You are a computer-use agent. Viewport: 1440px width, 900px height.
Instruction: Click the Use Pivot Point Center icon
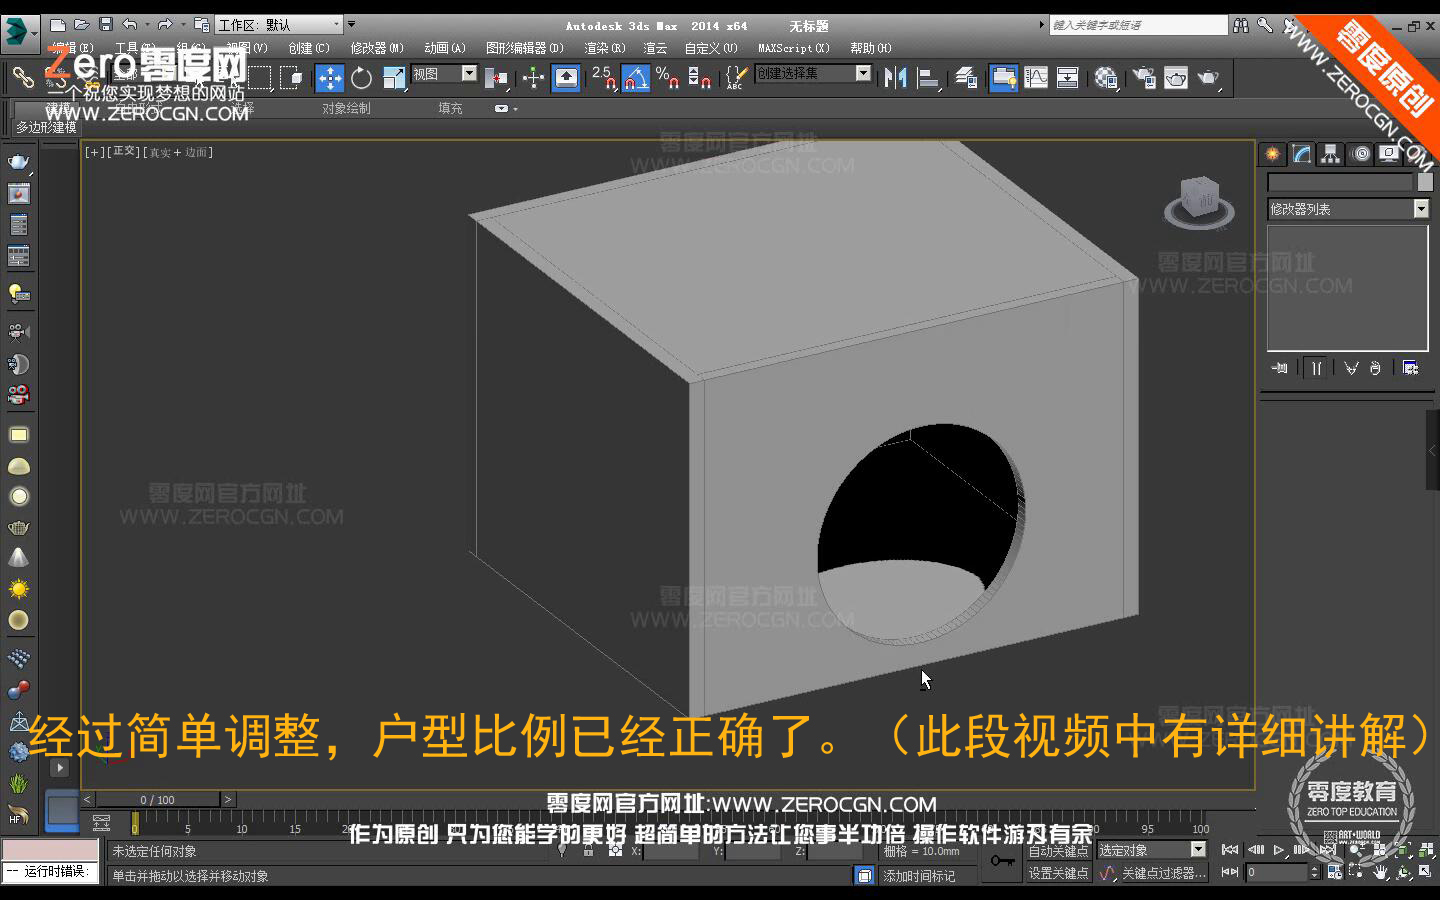click(x=496, y=77)
